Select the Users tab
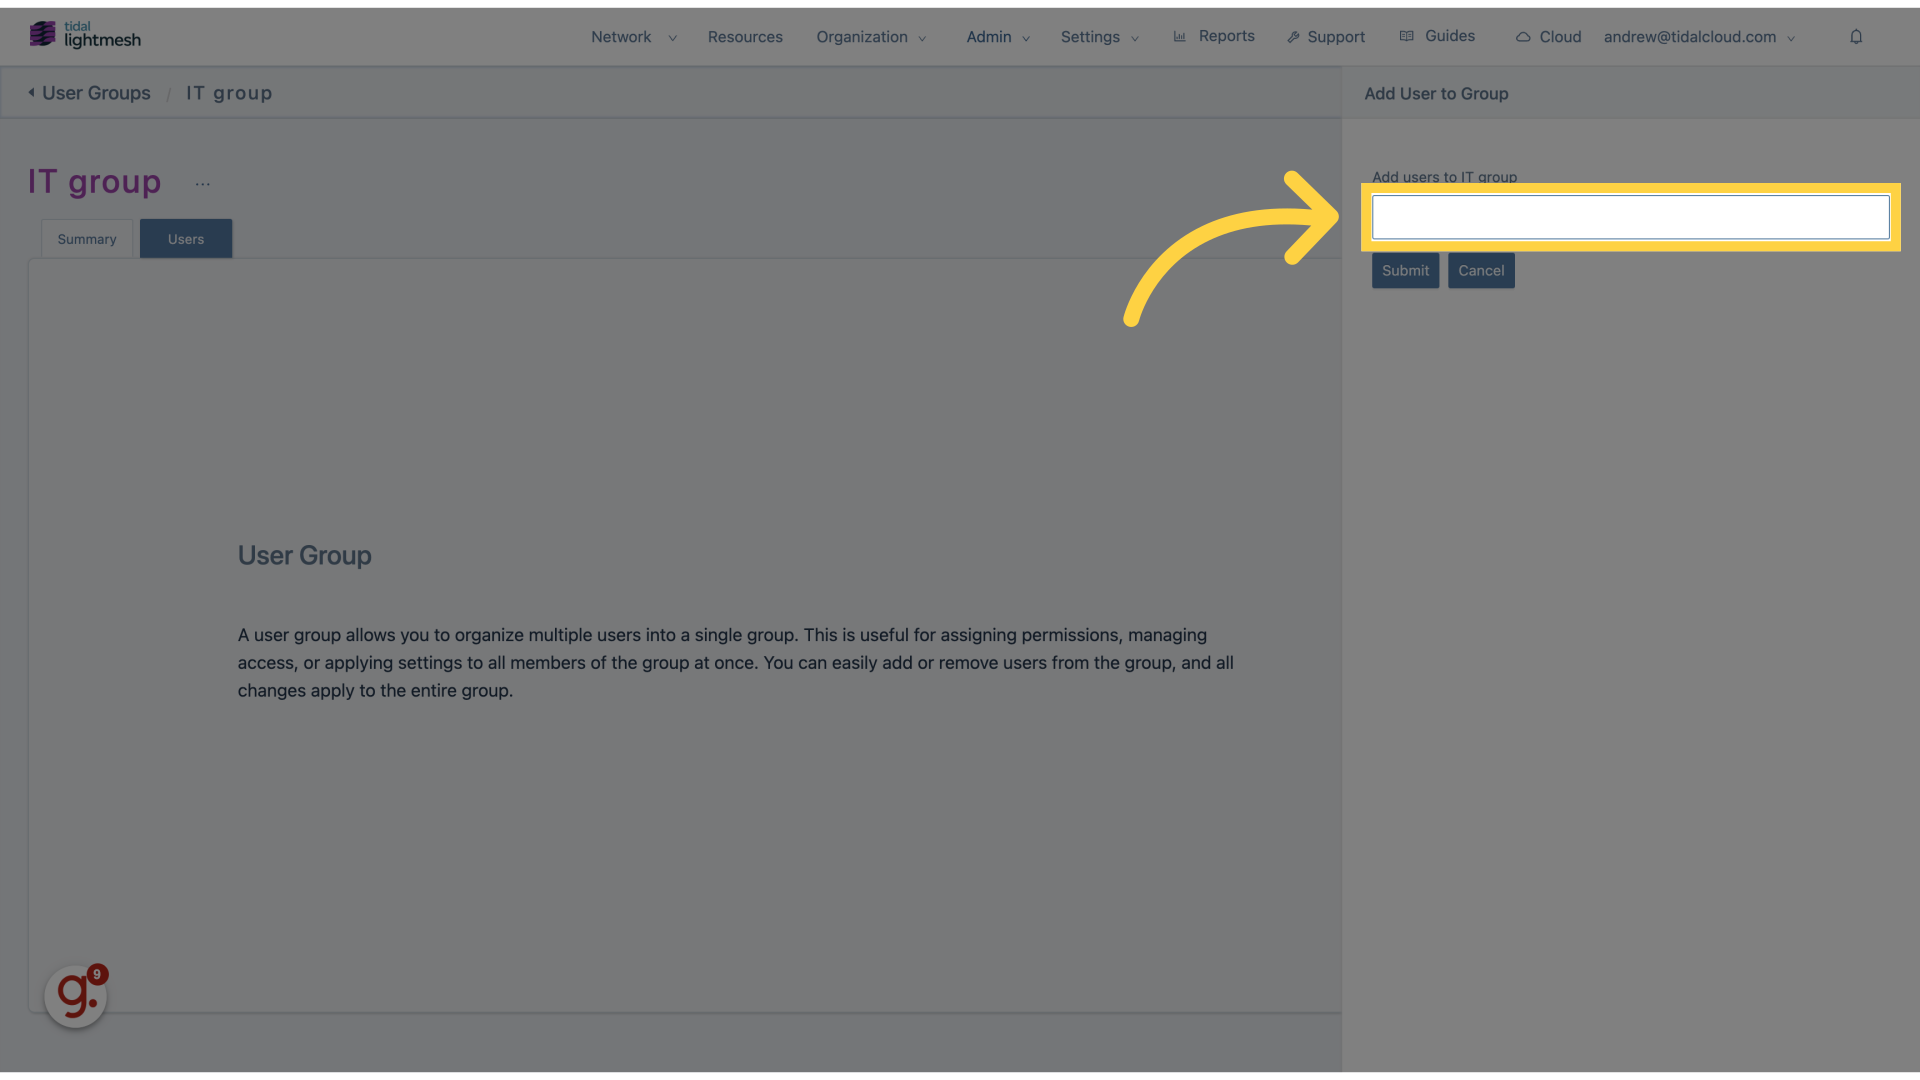Image resolution: width=1920 pixels, height=1080 pixels. (x=185, y=237)
